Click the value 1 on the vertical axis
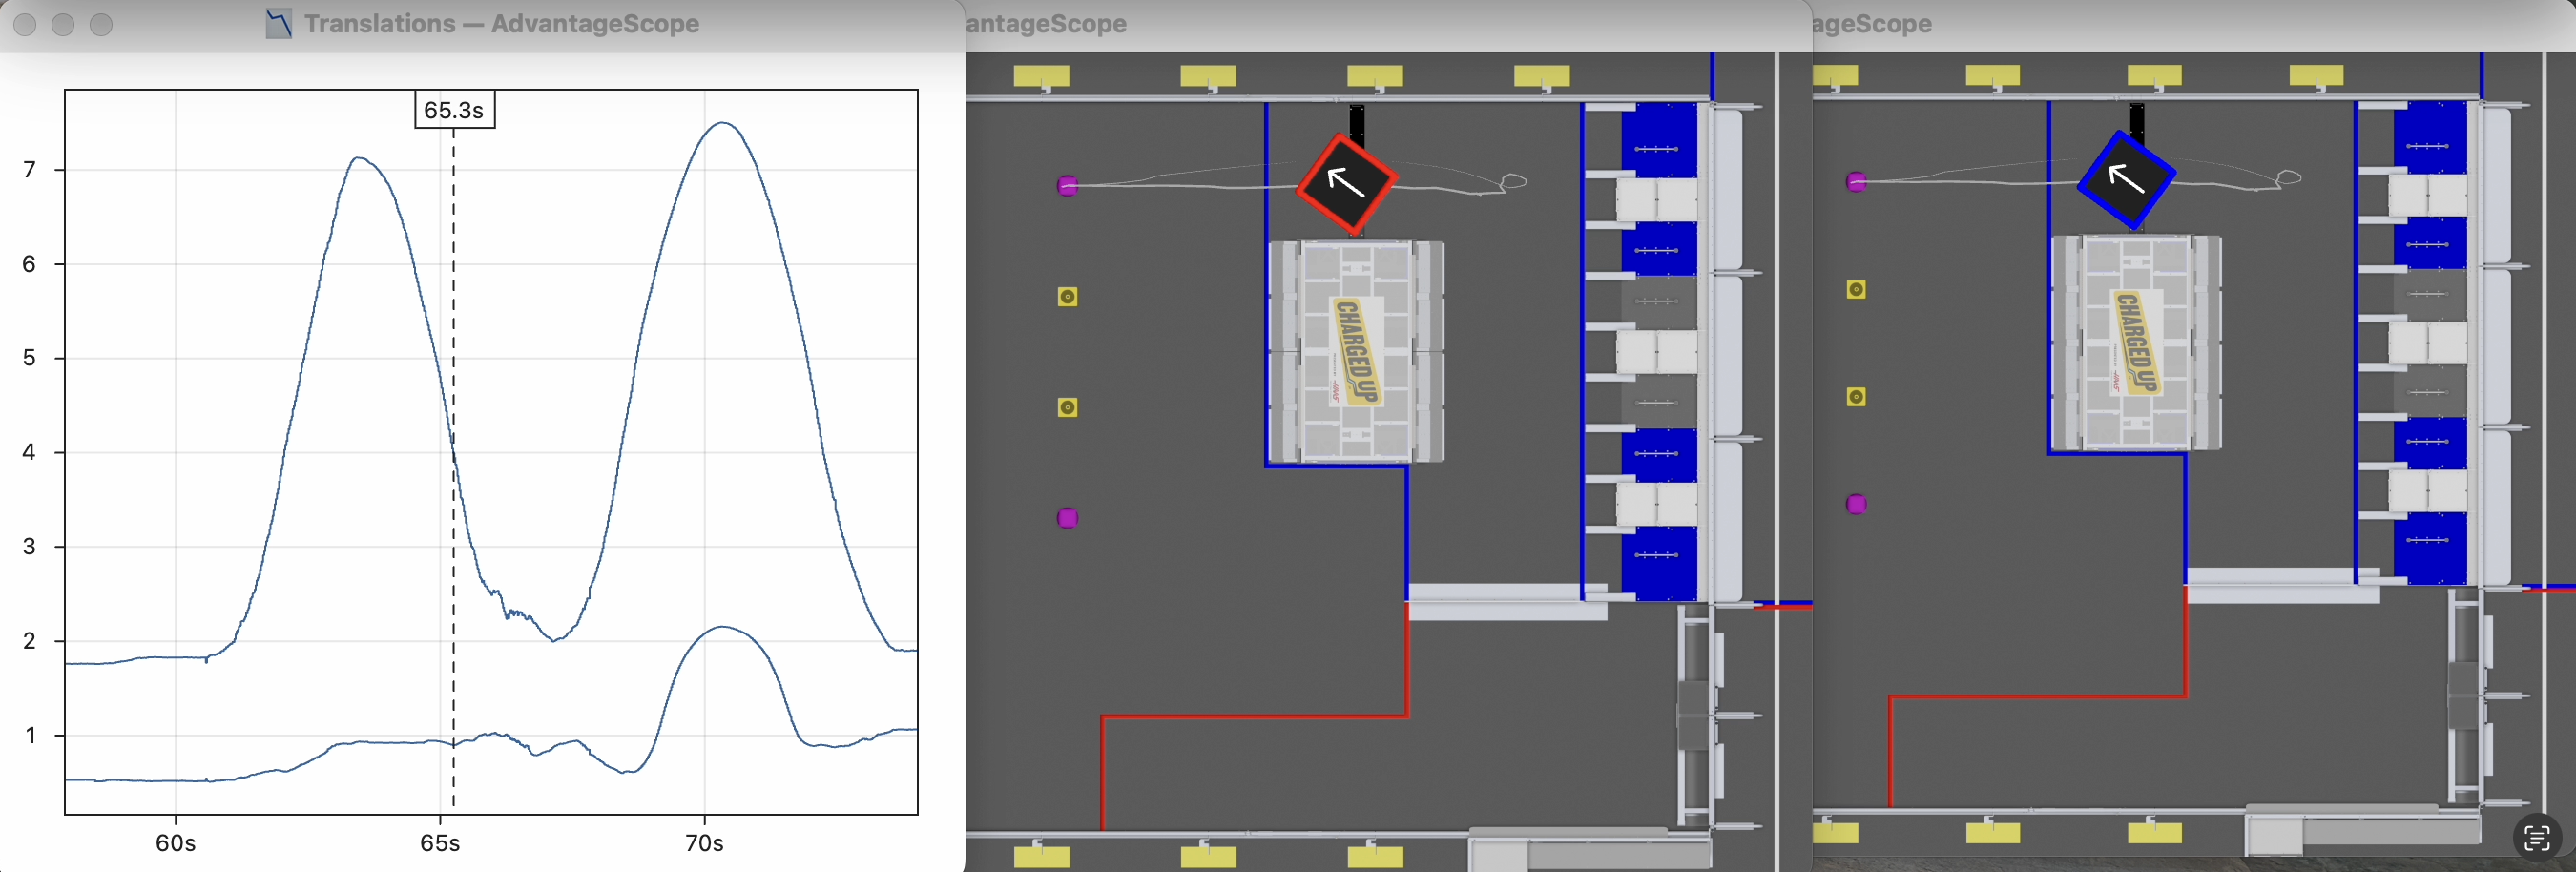This screenshot has width=2576, height=872. [30, 735]
